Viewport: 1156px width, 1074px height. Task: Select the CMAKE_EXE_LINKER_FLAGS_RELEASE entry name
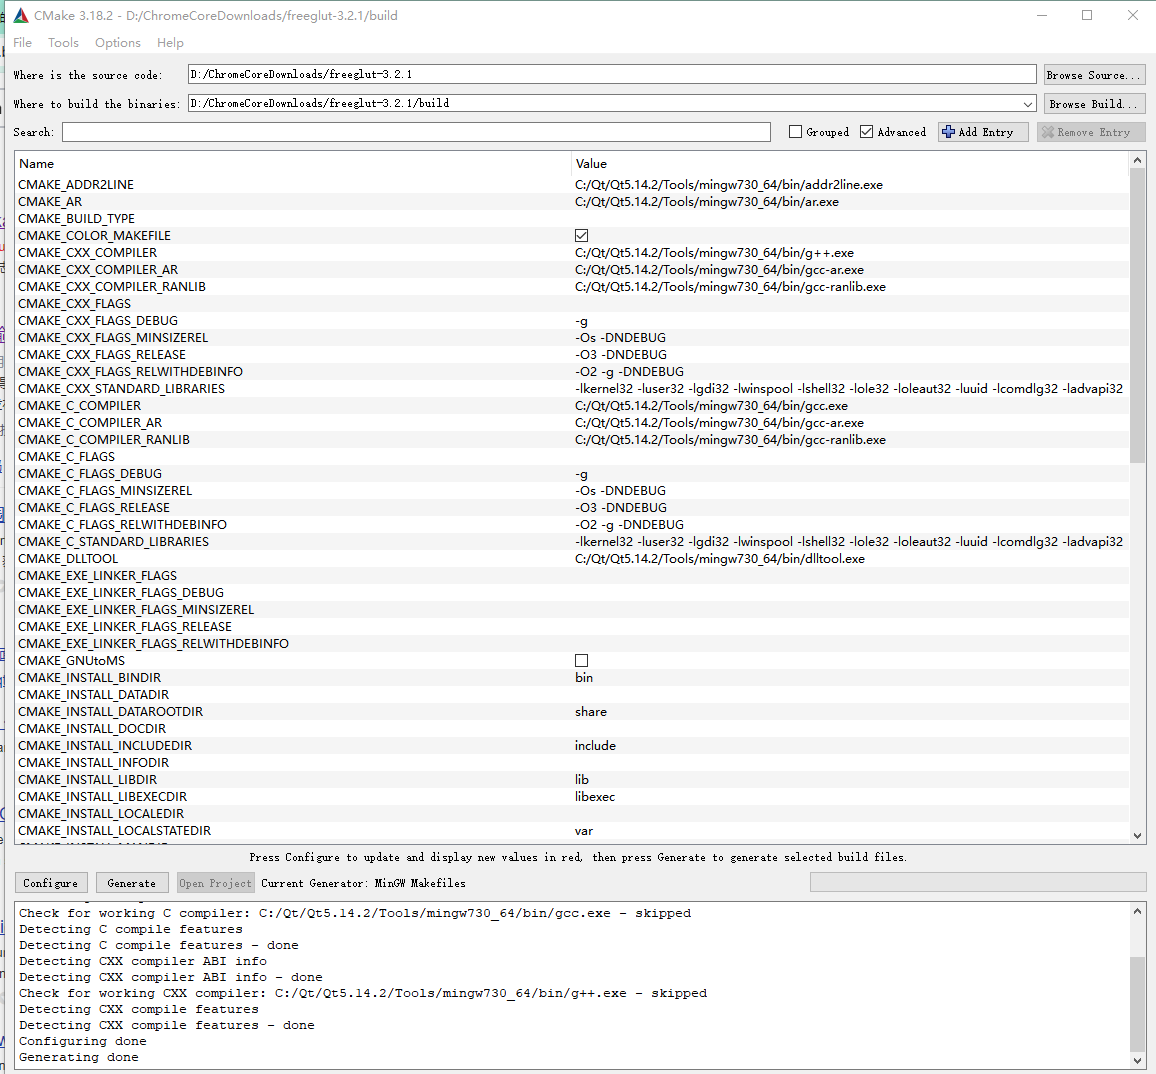coord(125,627)
